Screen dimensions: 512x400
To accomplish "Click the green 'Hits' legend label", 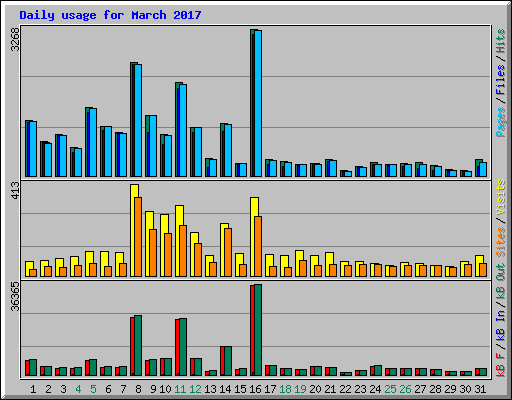I will [501, 41].
